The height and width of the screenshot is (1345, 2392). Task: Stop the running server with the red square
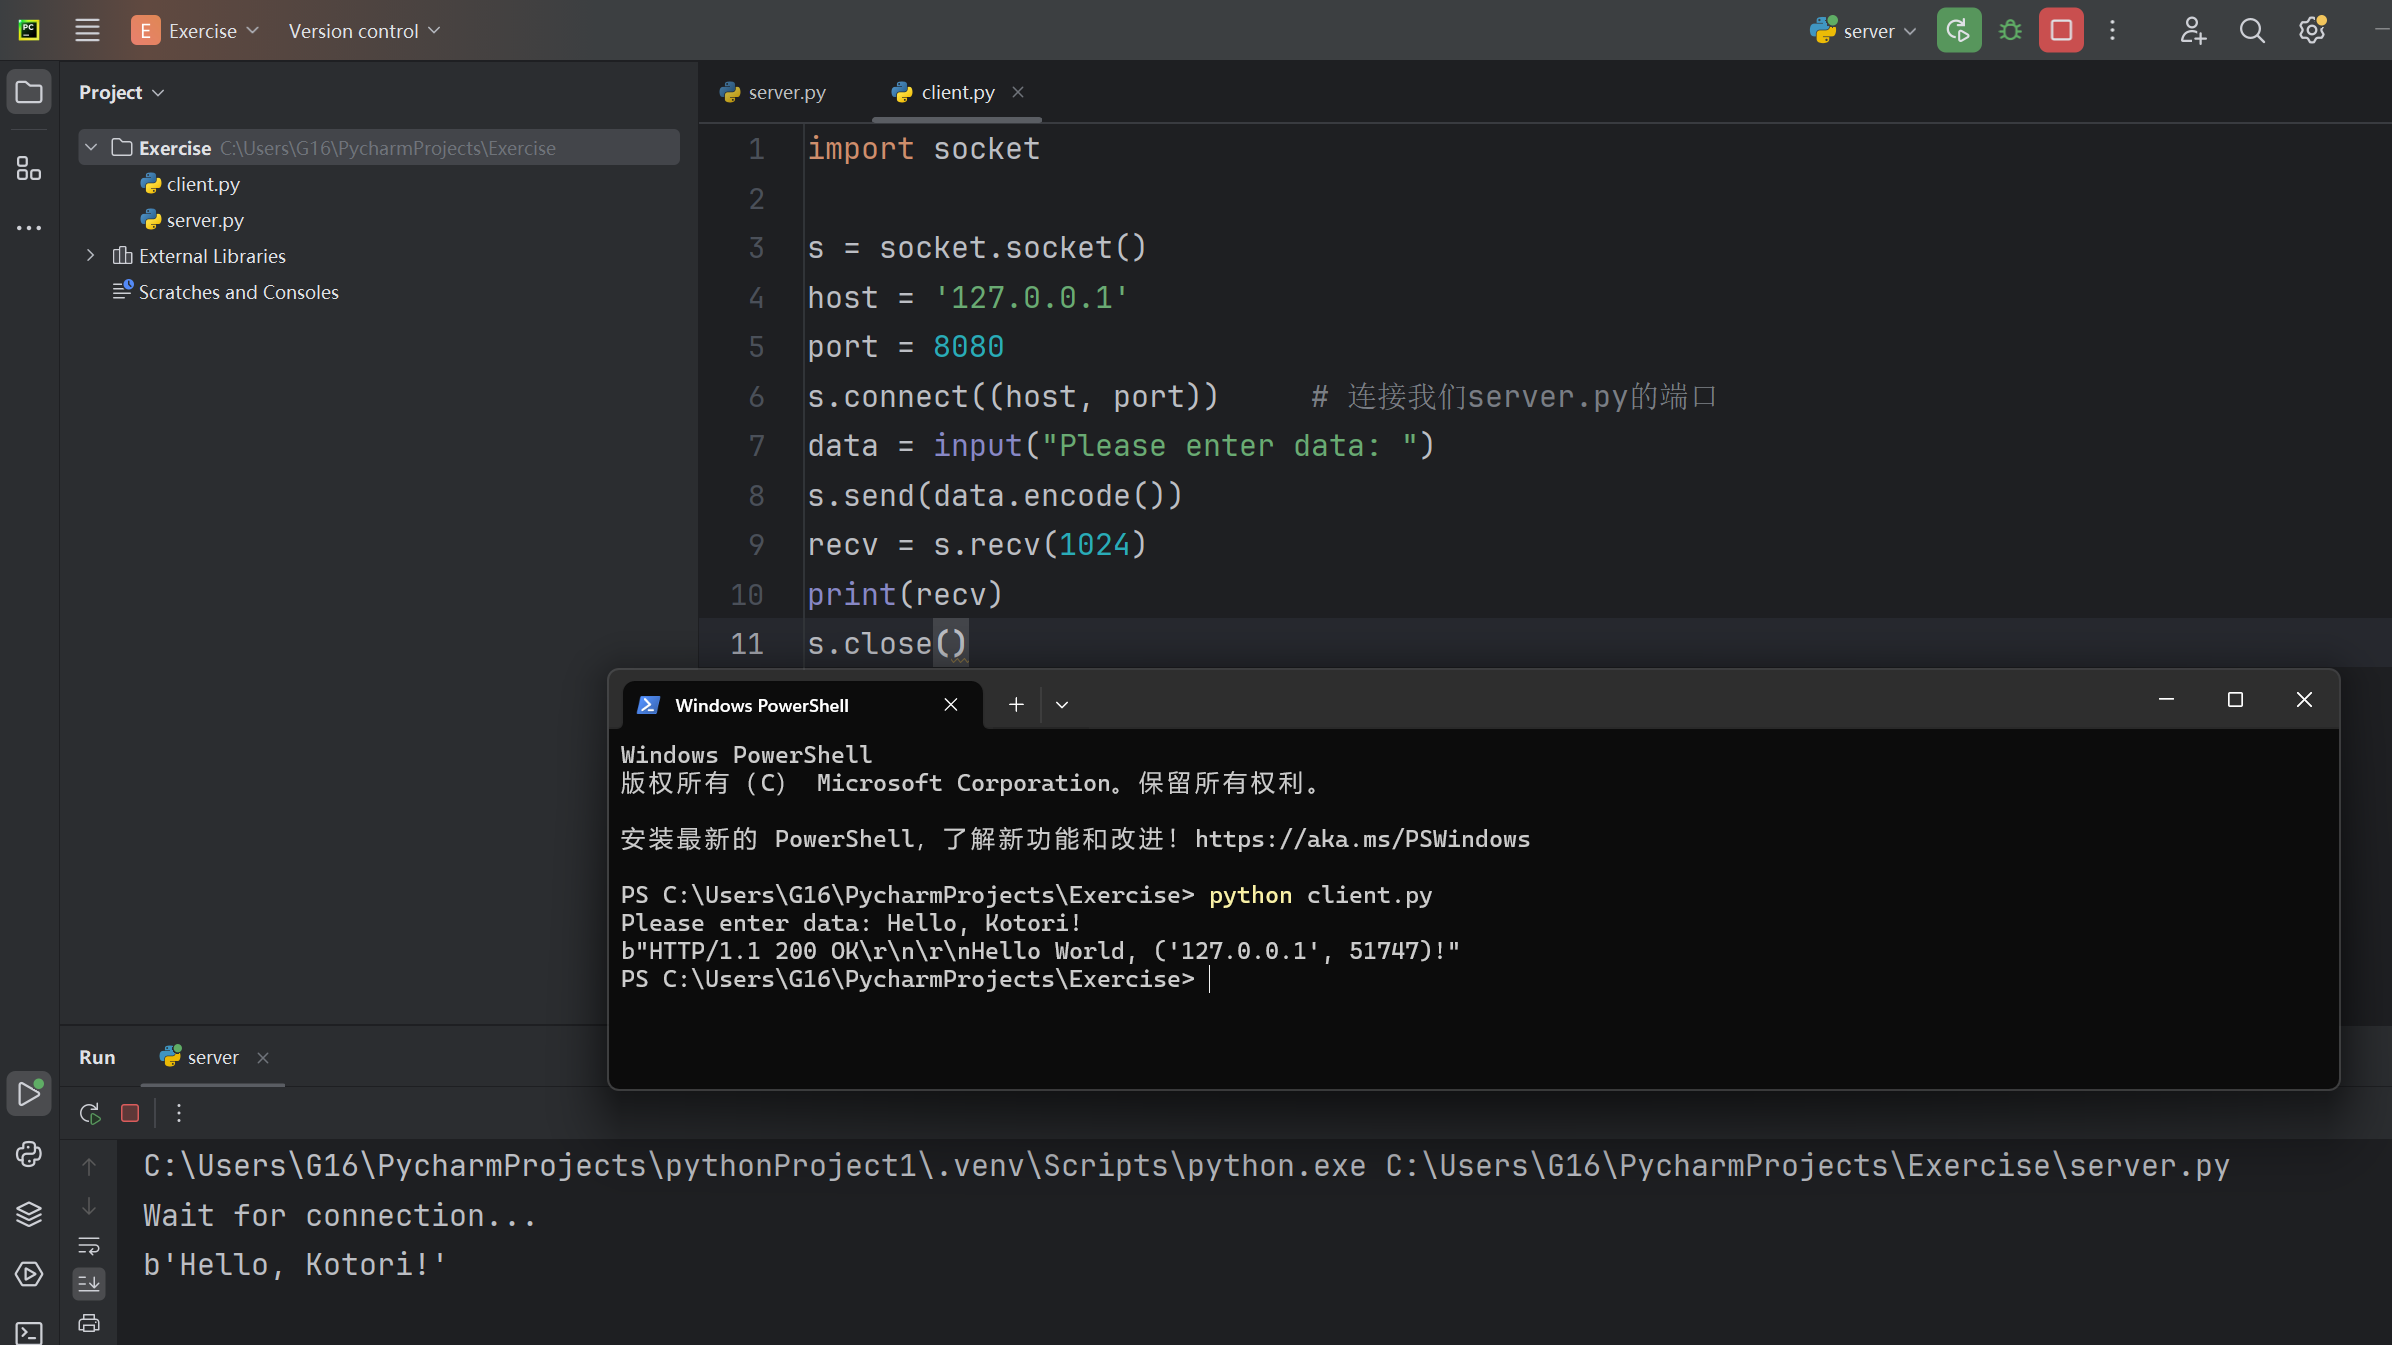coord(2061,31)
